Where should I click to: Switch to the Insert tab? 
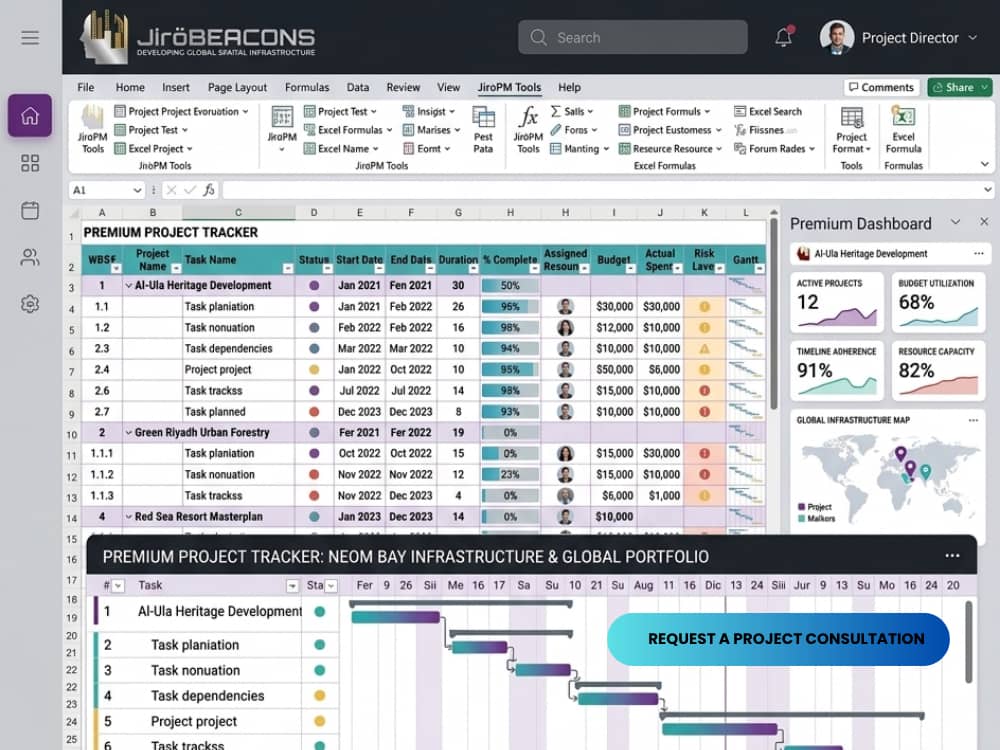[175, 87]
